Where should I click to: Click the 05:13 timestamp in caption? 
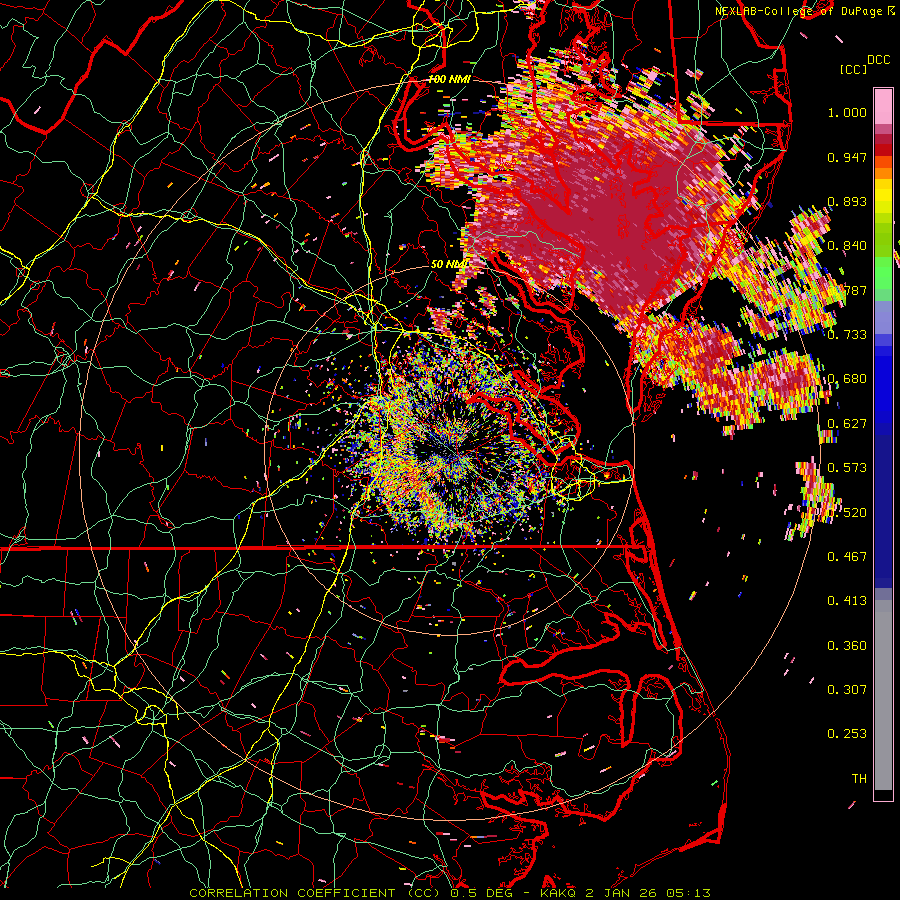point(688,893)
